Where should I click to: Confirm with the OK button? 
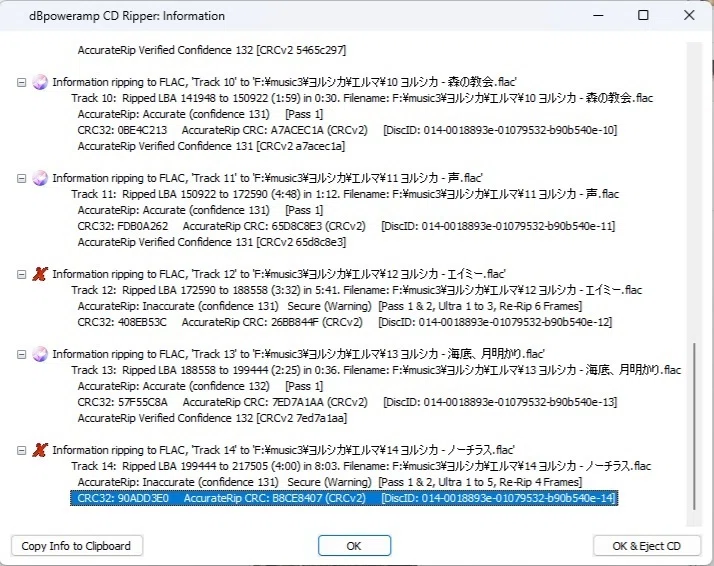[354, 546]
